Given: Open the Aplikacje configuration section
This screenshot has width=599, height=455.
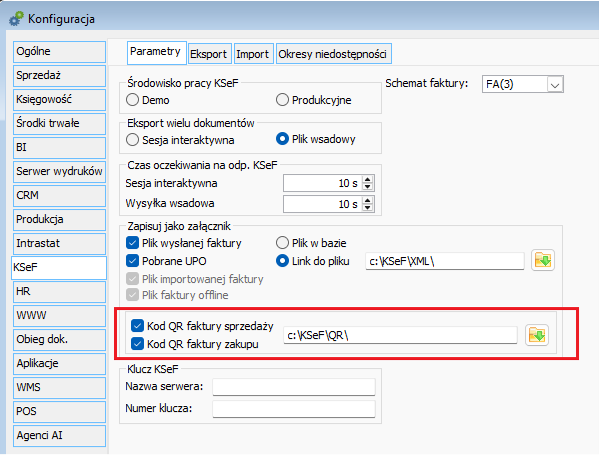Looking at the screenshot, I should coord(59,364).
